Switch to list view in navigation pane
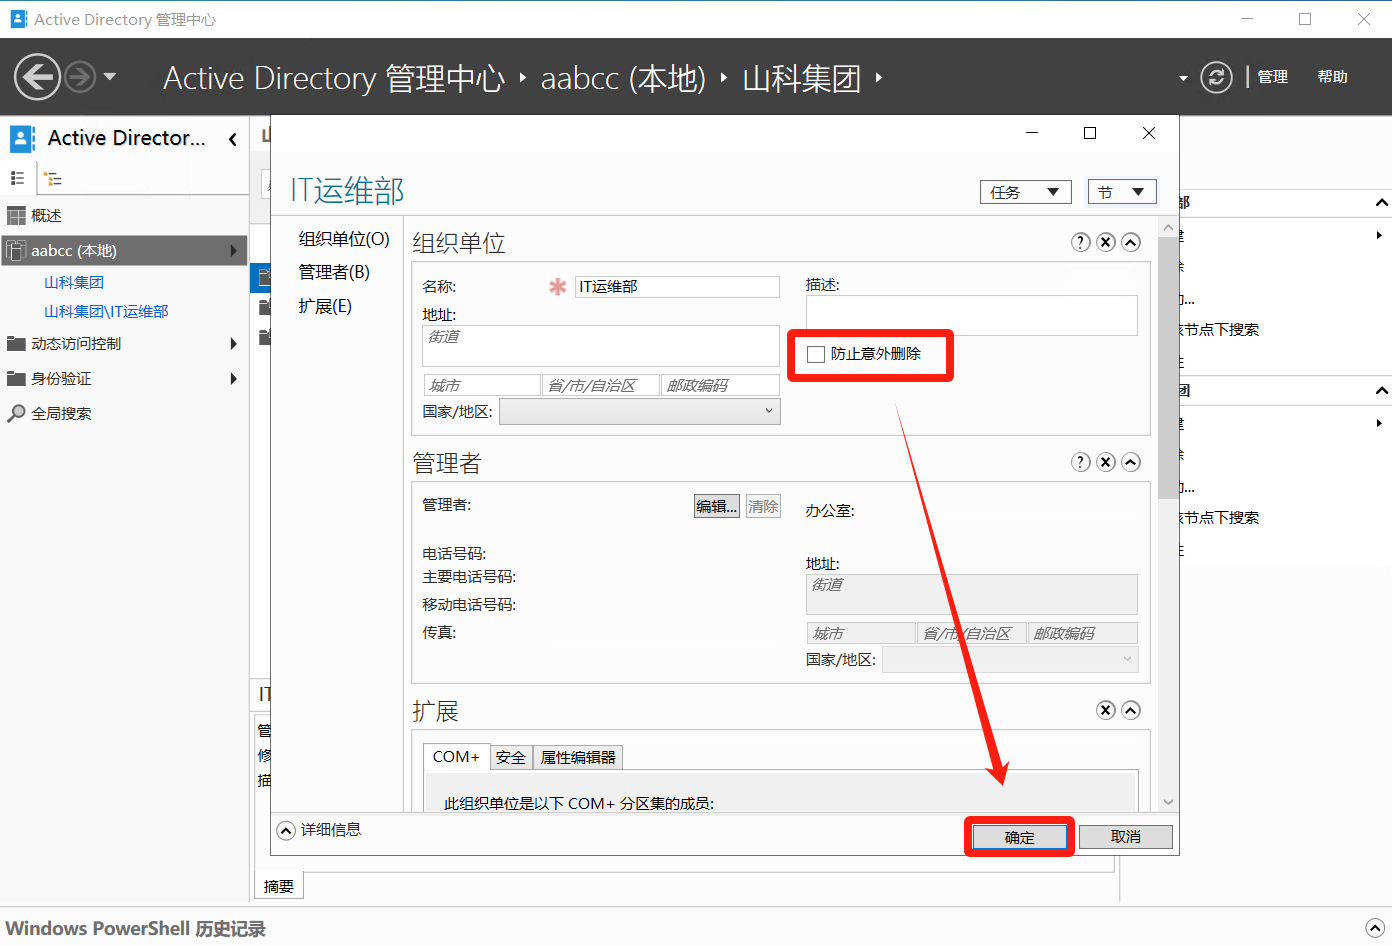 tap(17, 178)
